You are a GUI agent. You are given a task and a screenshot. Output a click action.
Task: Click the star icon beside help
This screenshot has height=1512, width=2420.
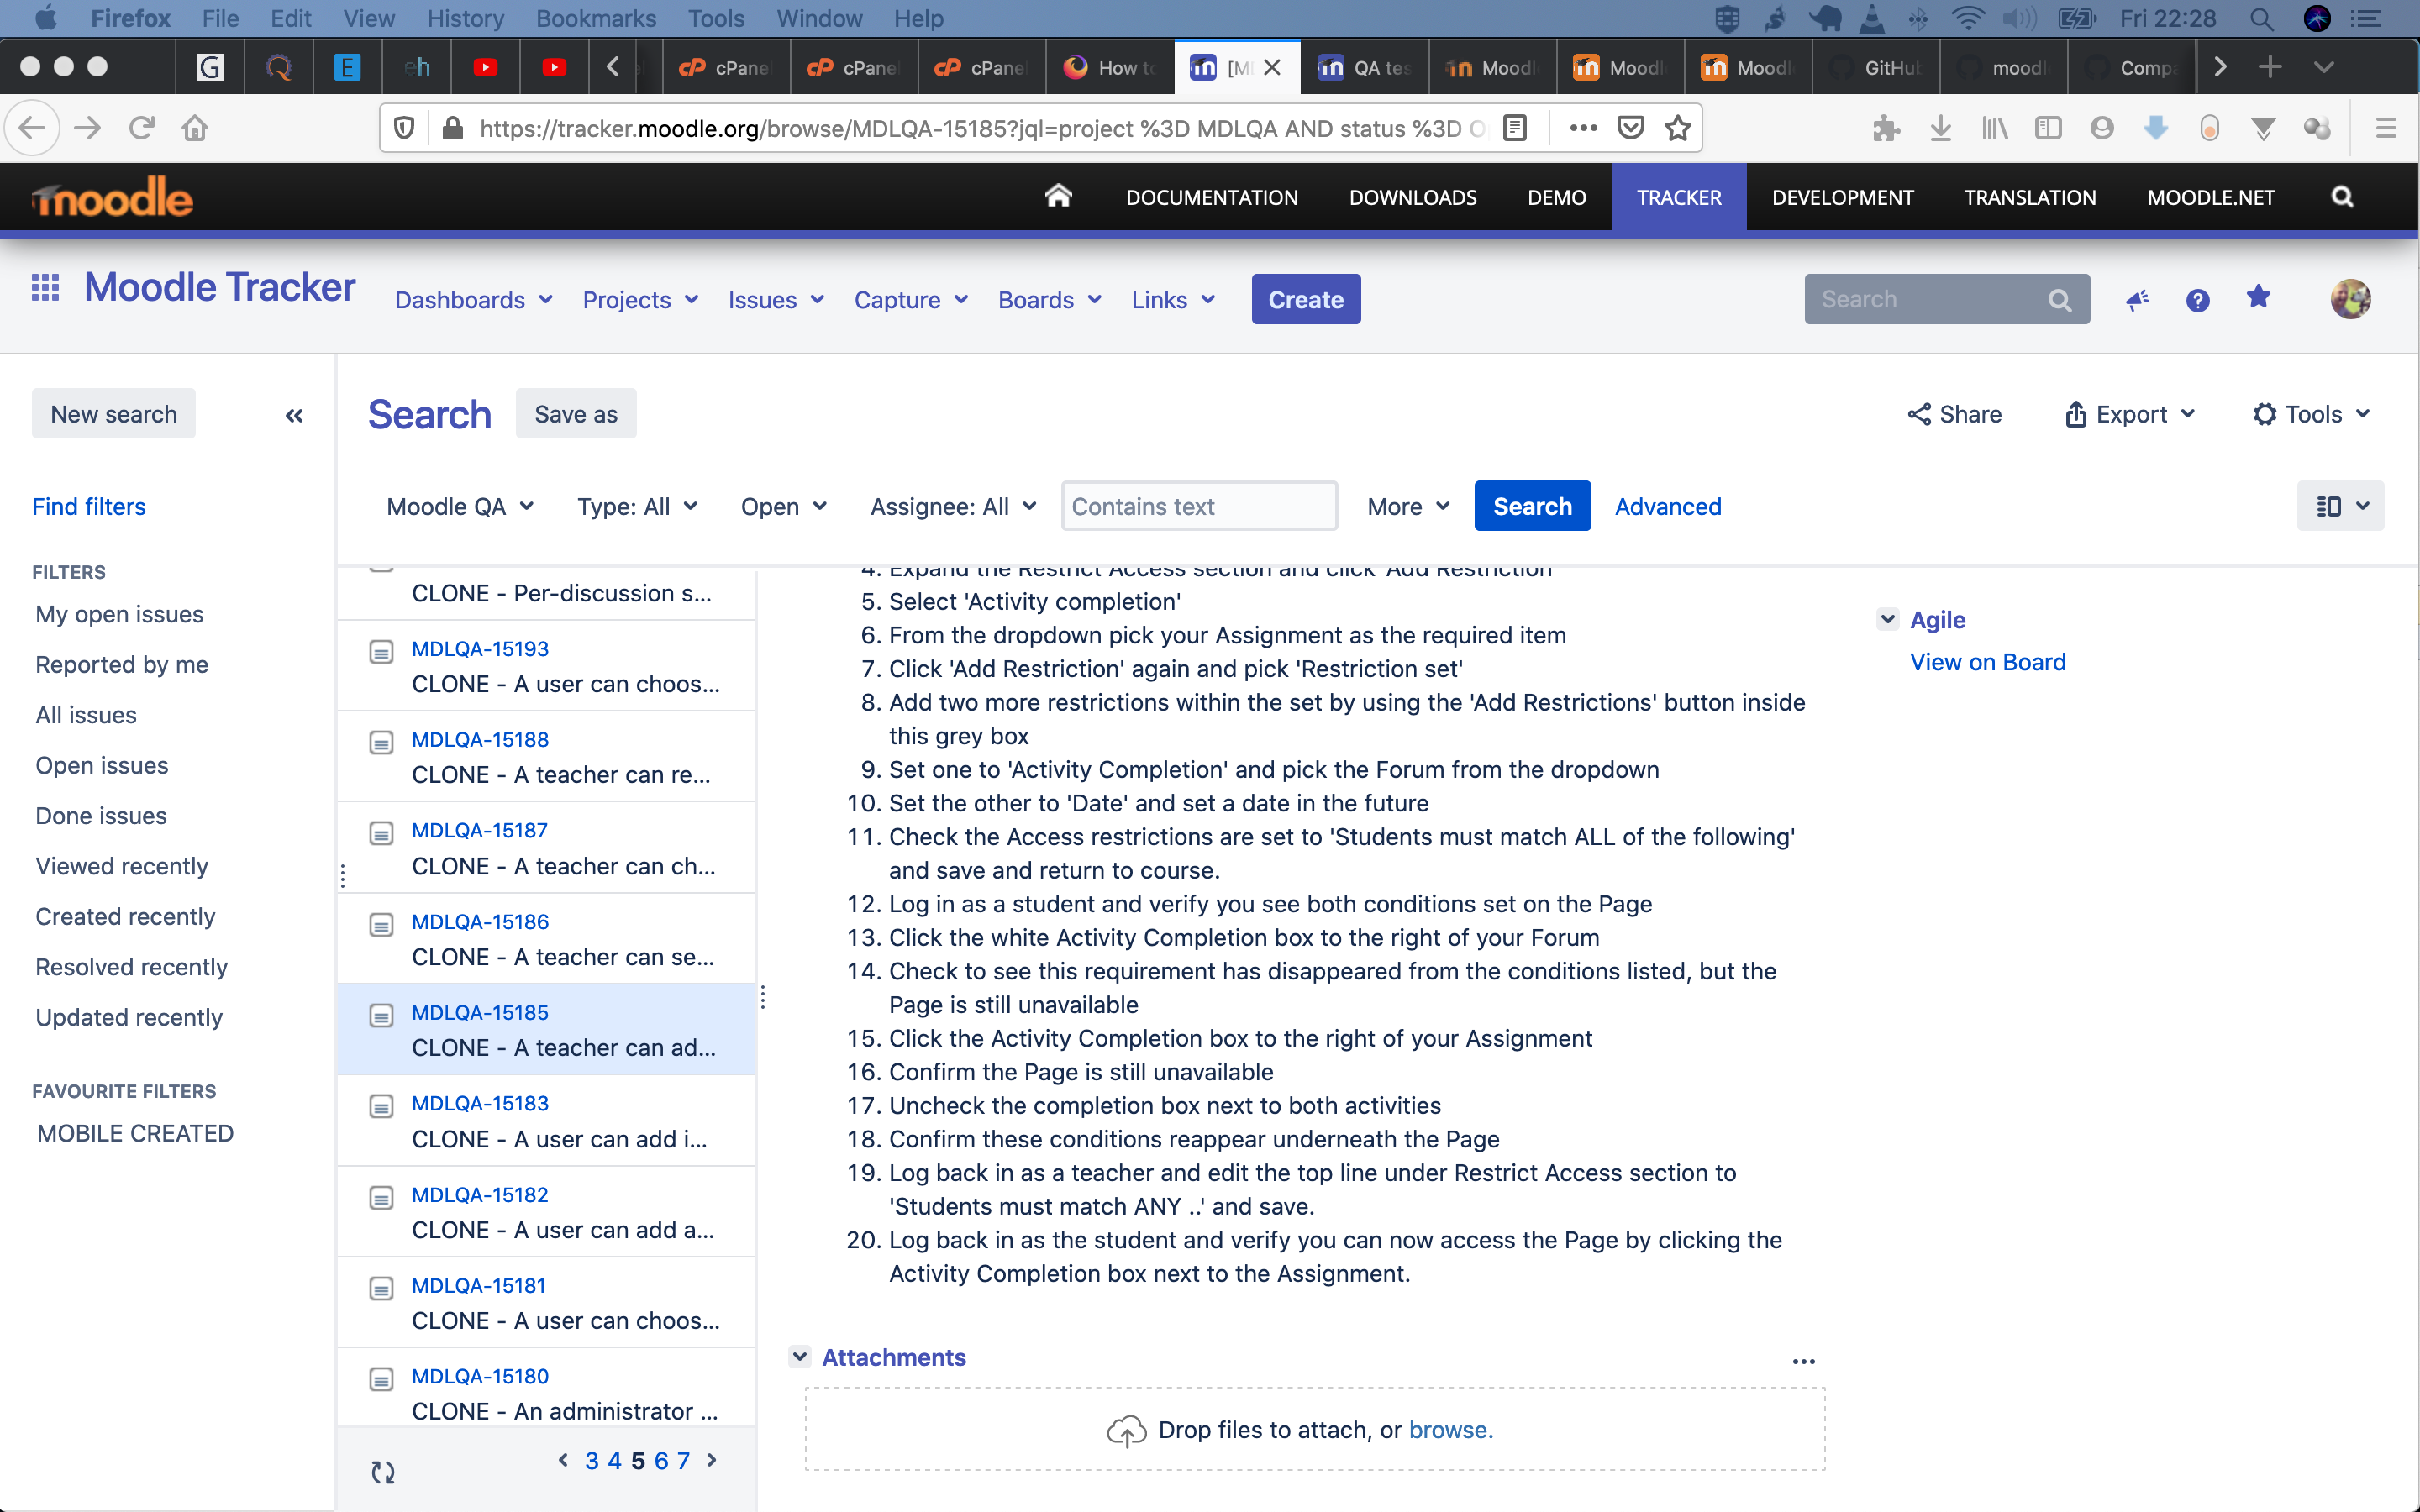click(2258, 297)
